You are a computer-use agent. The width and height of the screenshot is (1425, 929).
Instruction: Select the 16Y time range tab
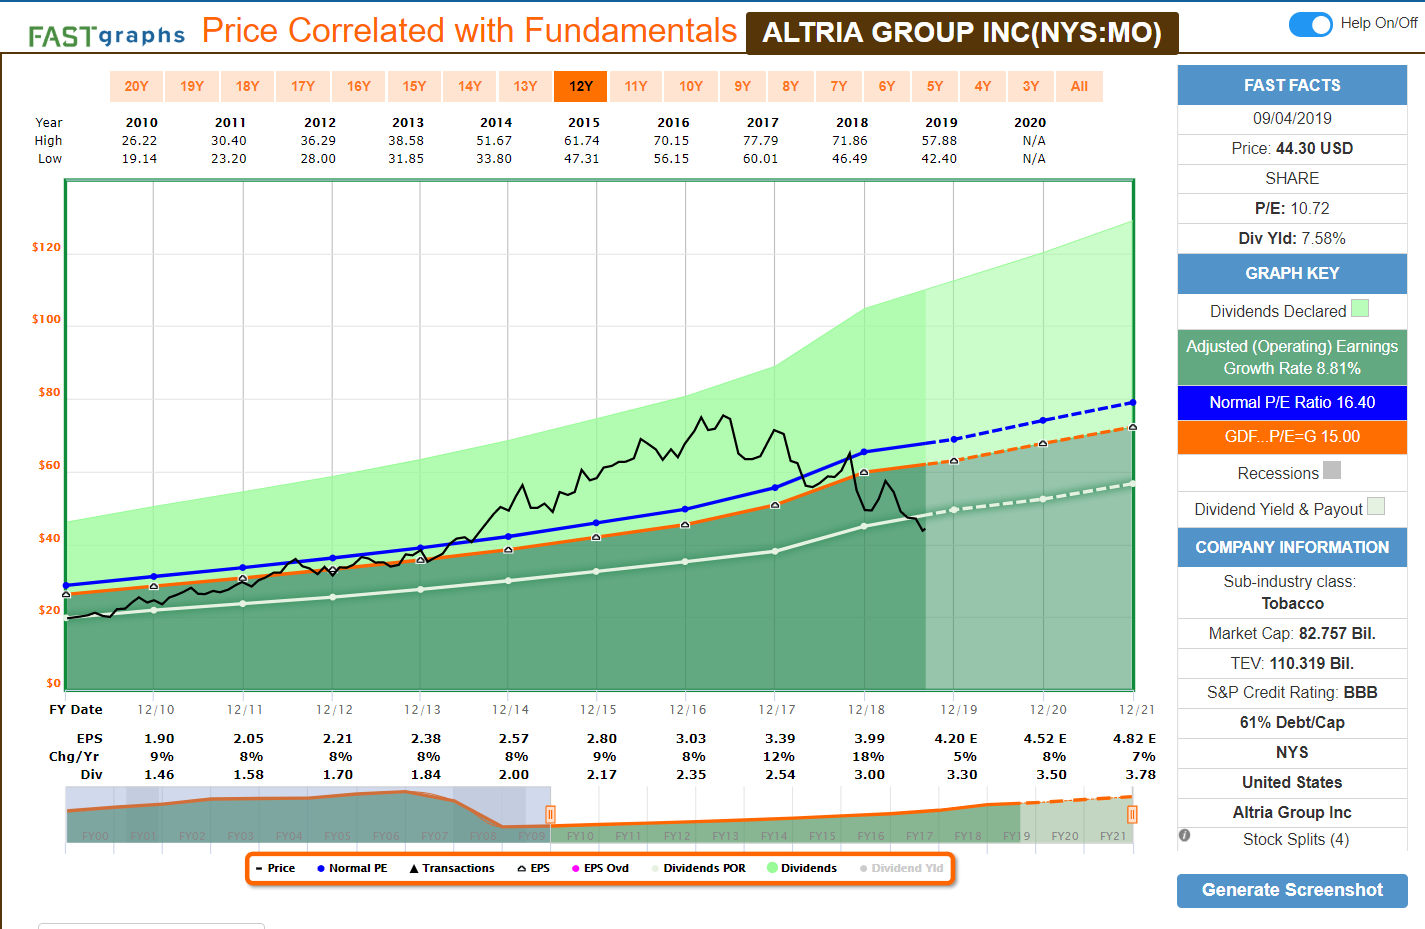click(x=358, y=86)
